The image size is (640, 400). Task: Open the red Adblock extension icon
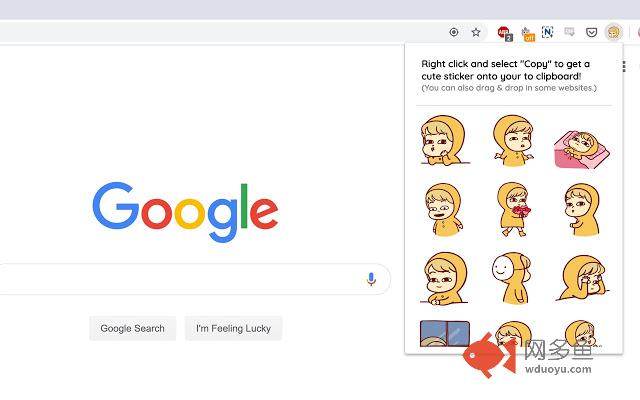click(x=504, y=33)
